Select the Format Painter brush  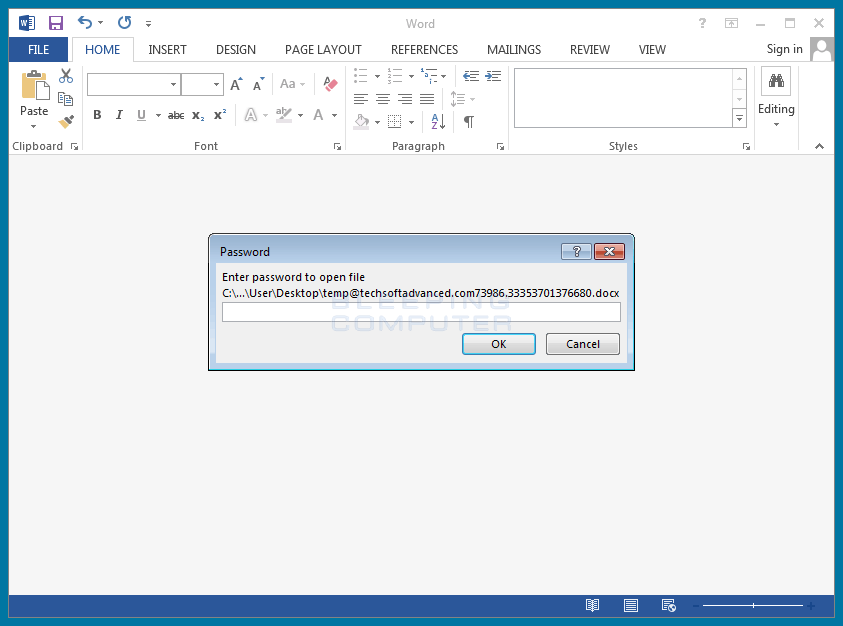tap(66, 122)
